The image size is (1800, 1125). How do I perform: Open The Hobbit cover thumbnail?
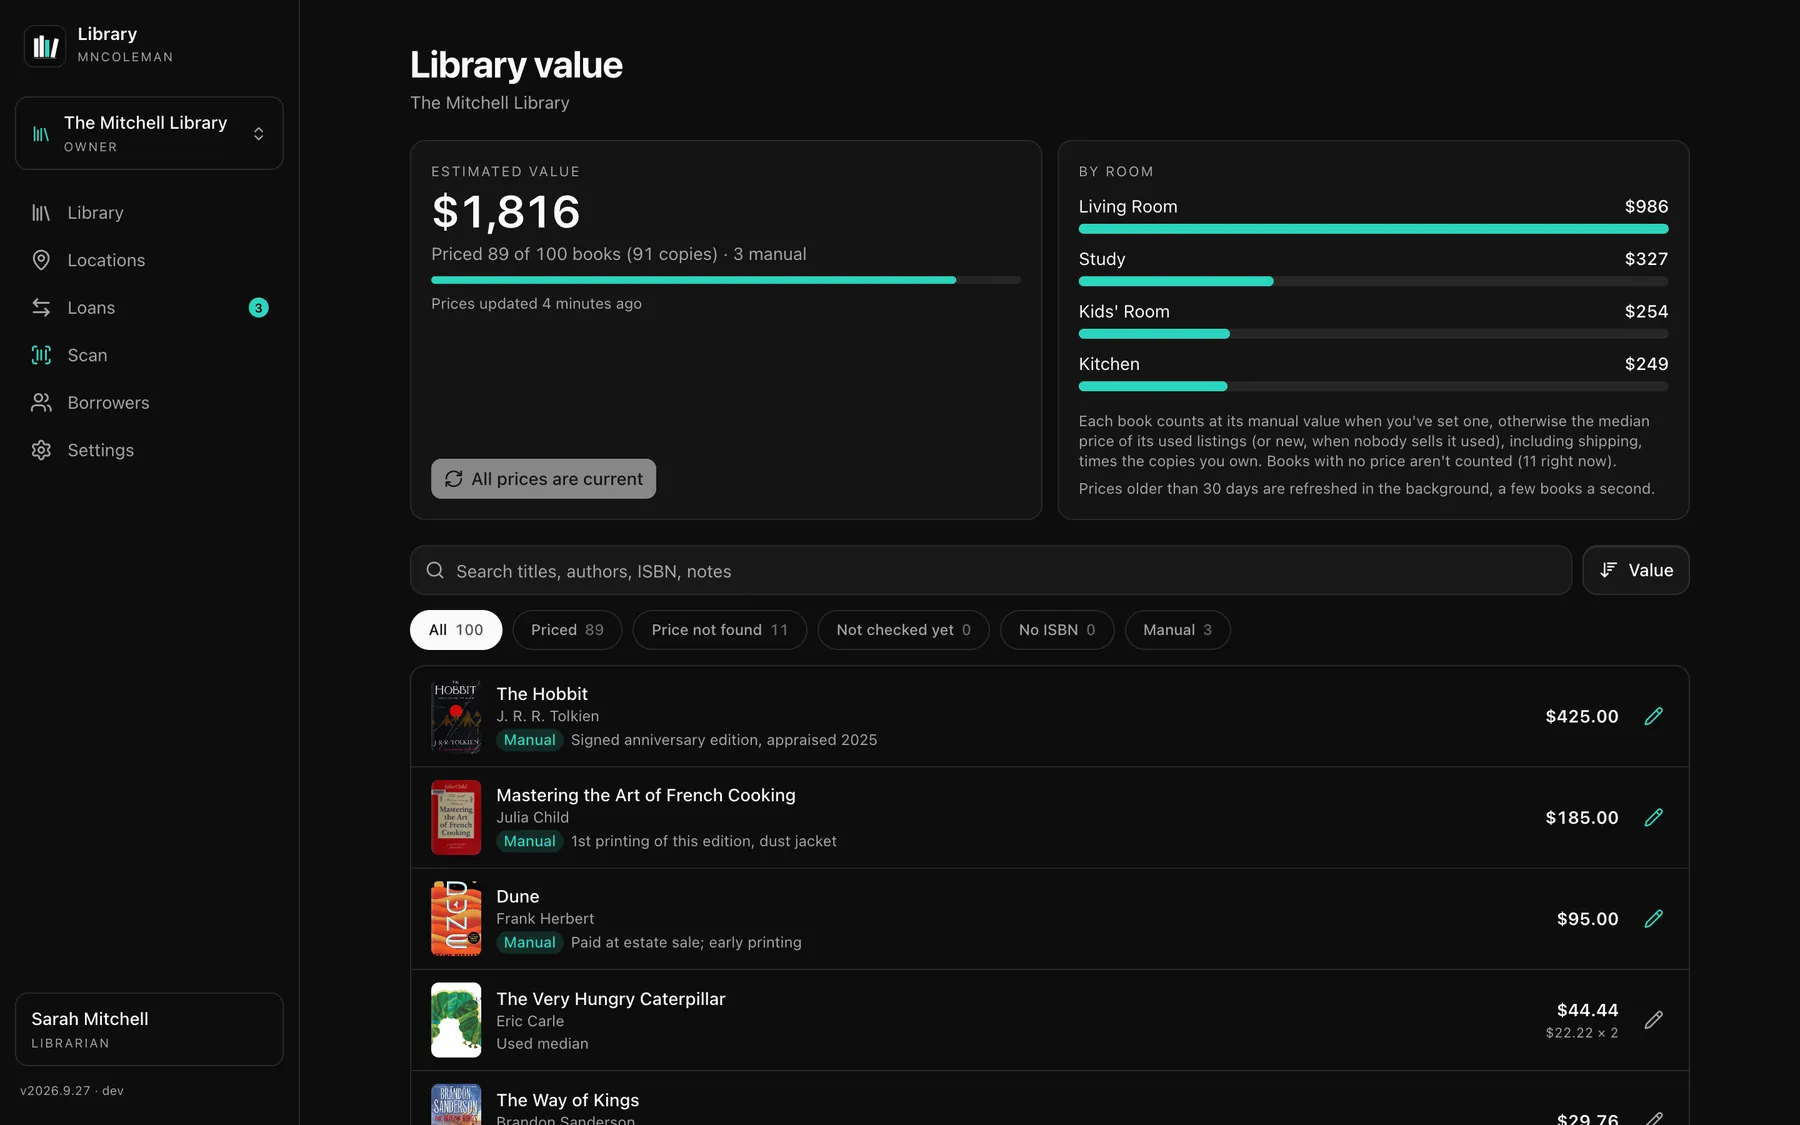(456, 716)
